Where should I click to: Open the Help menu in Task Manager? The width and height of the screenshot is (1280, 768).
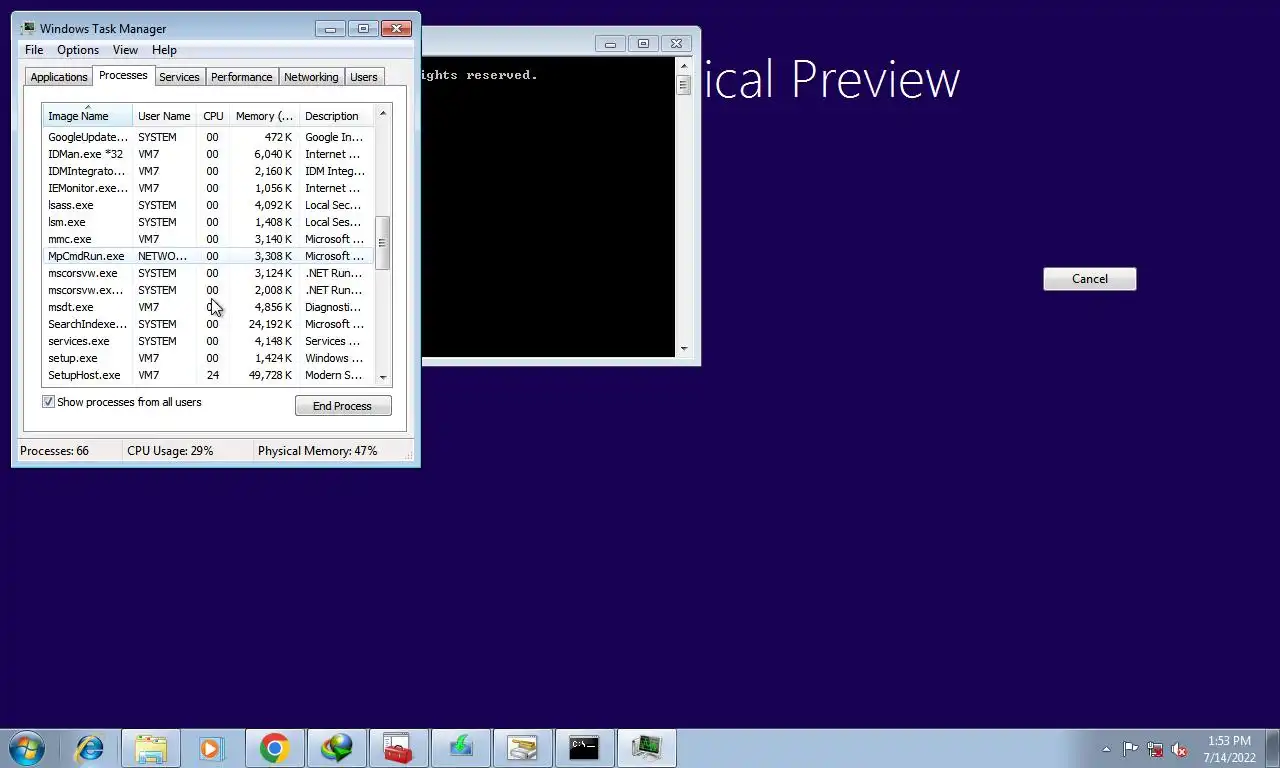(x=164, y=50)
